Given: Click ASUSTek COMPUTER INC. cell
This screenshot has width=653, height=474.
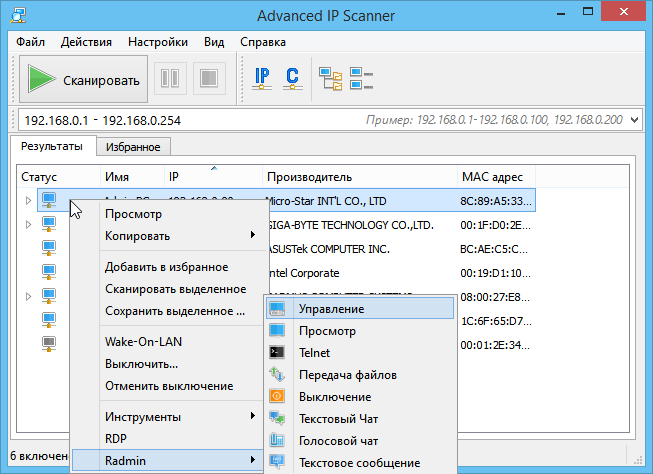Looking at the screenshot, I should coord(329,249).
